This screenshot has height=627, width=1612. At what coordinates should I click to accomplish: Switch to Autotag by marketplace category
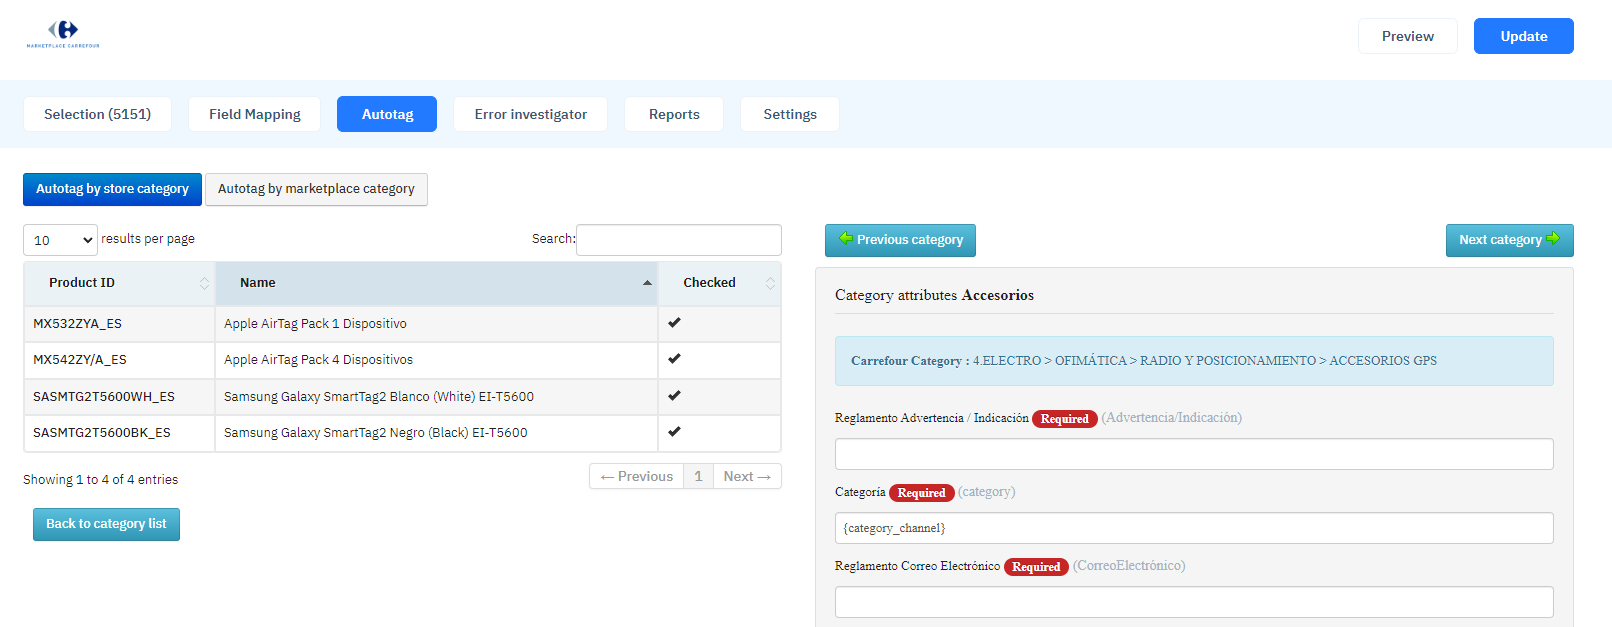(x=316, y=189)
